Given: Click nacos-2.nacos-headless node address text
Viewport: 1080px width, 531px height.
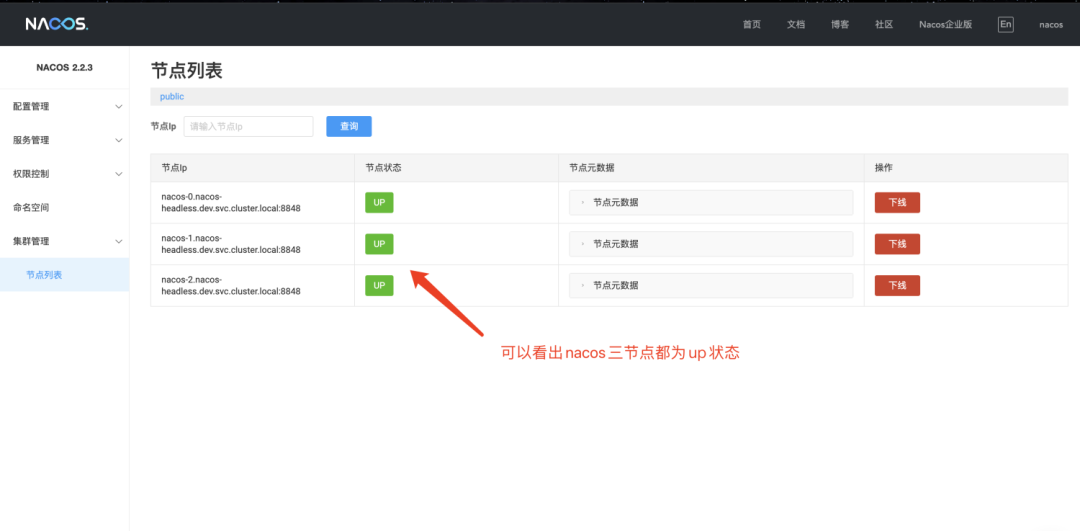Looking at the screenshot, I should click(231, 286).
